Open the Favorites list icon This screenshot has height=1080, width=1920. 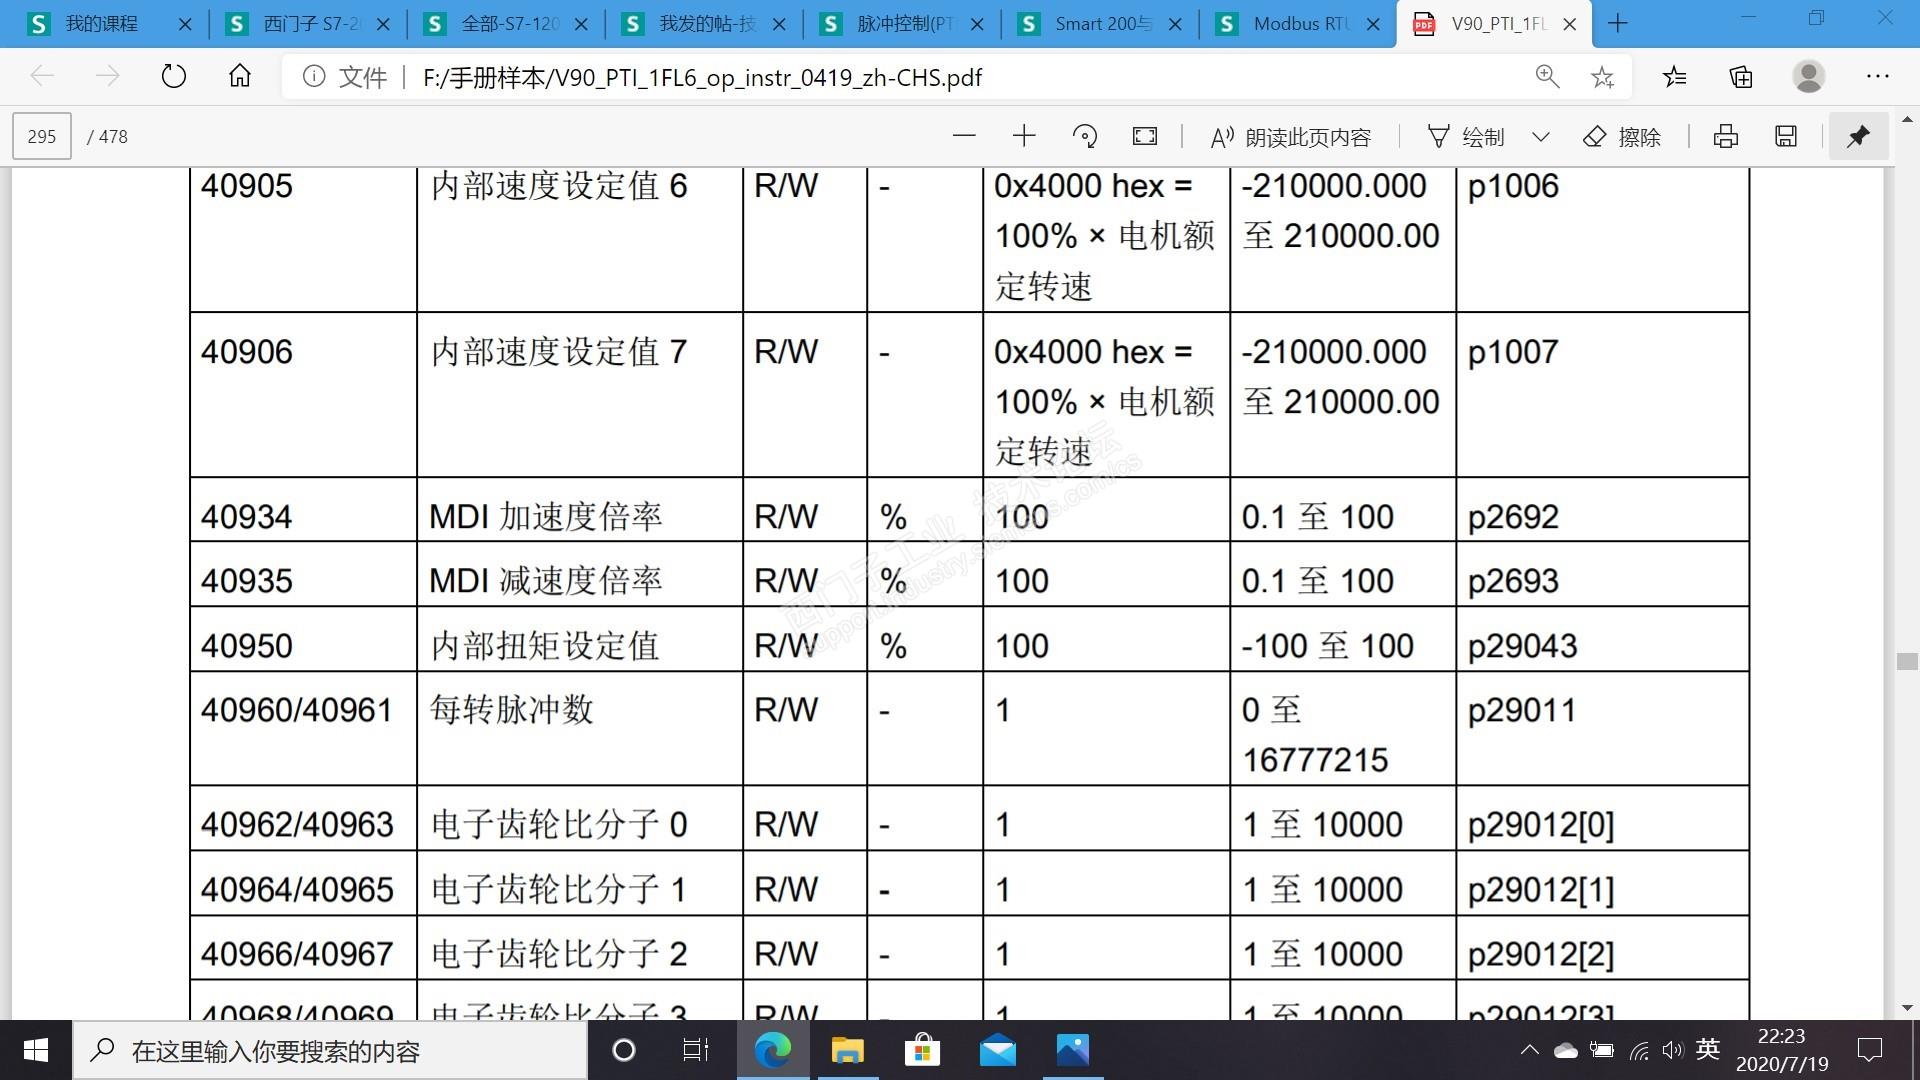coord(1675,77)
